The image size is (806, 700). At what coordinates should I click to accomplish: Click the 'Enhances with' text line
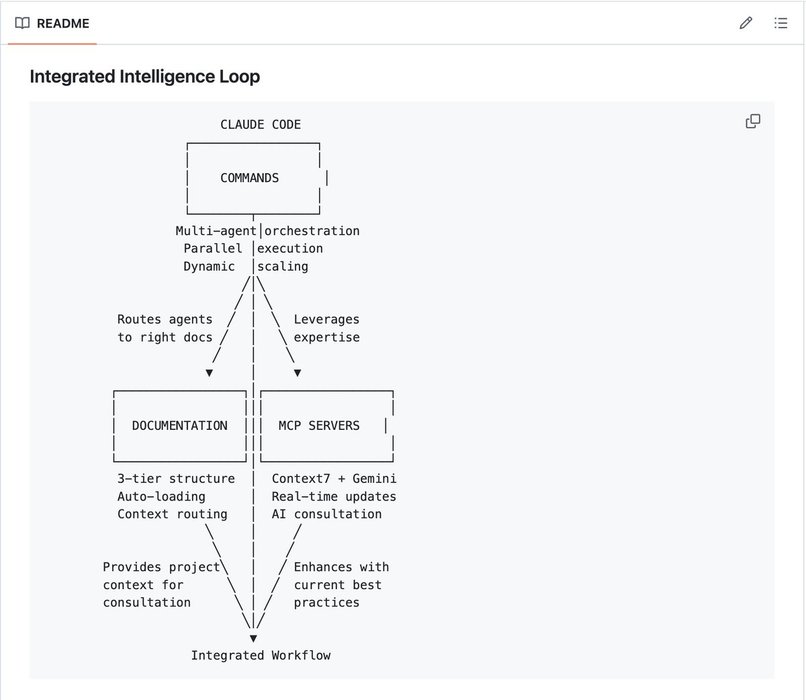tap(341, 567)
